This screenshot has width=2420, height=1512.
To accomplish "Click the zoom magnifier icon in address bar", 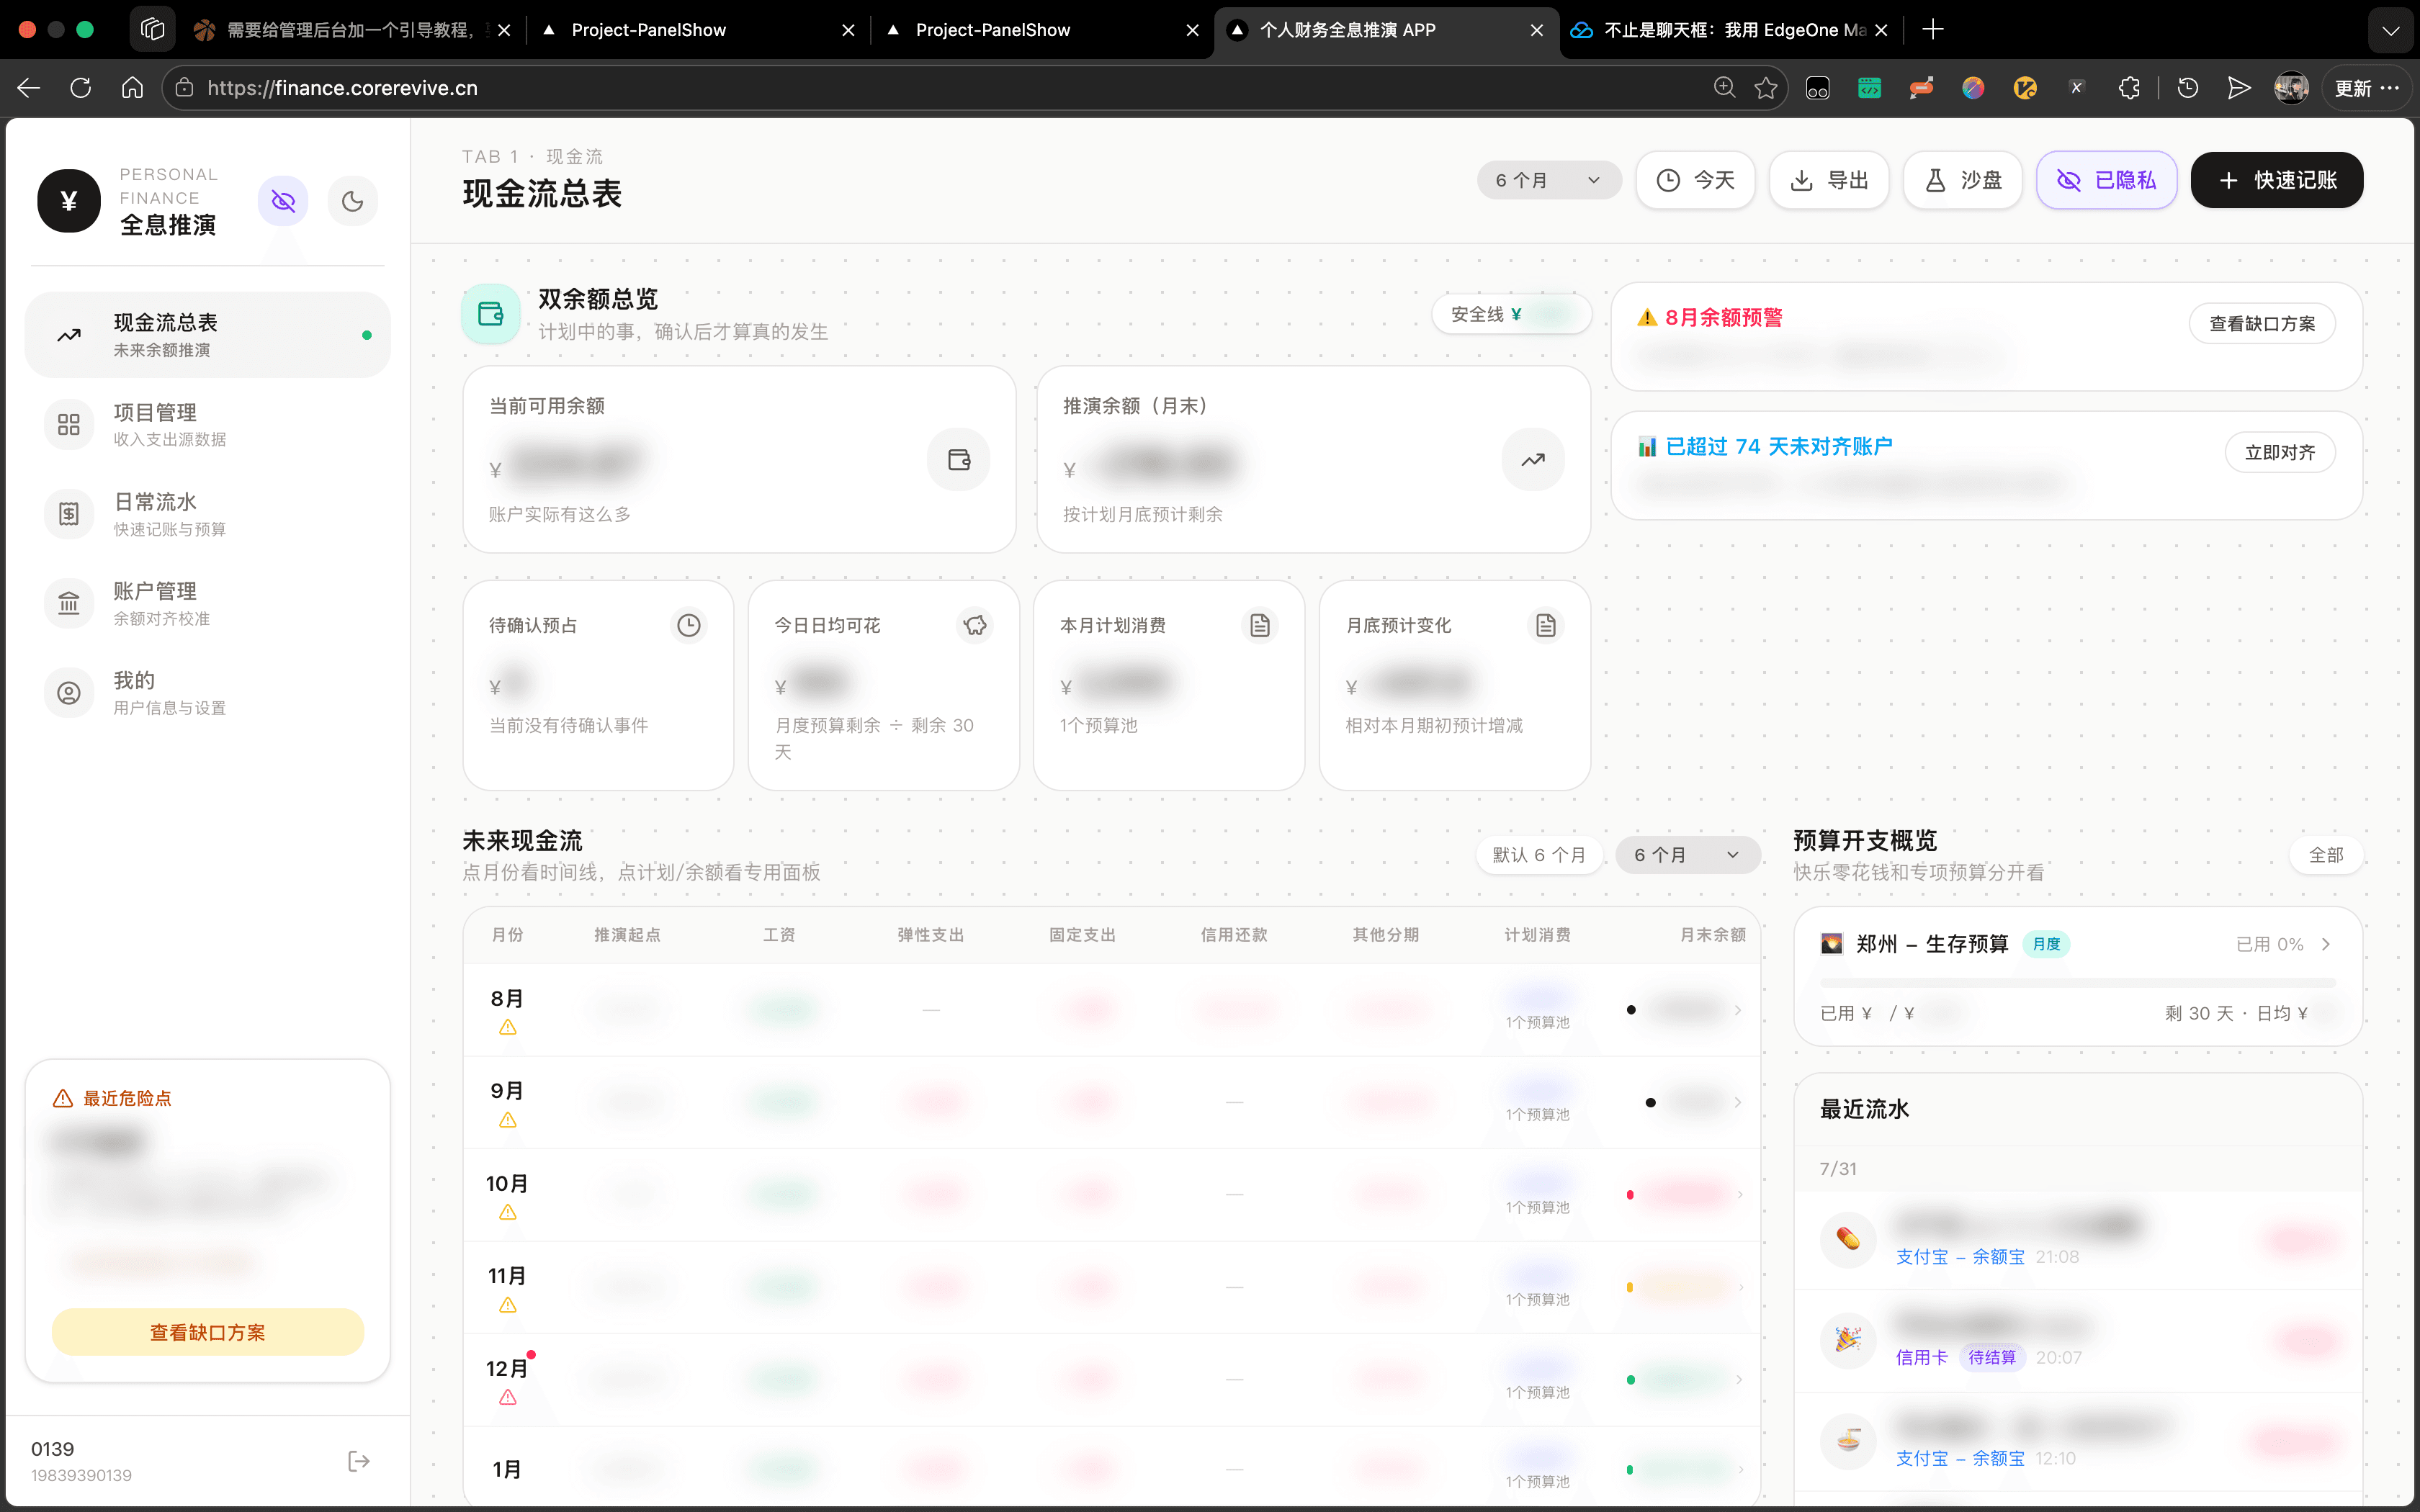I will [1724, 88].
